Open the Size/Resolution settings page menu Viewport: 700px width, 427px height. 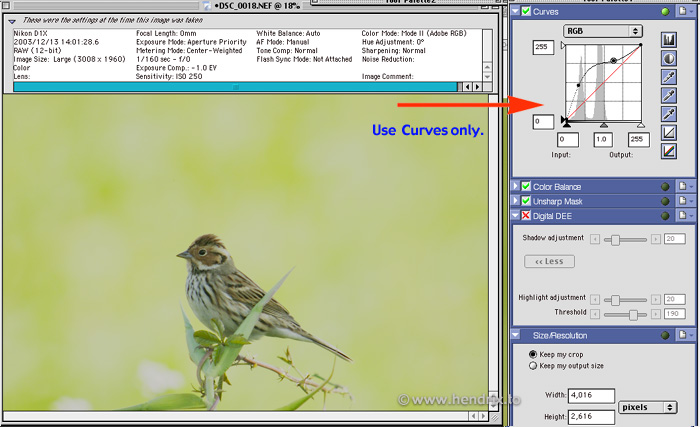(x=685, y=335)
